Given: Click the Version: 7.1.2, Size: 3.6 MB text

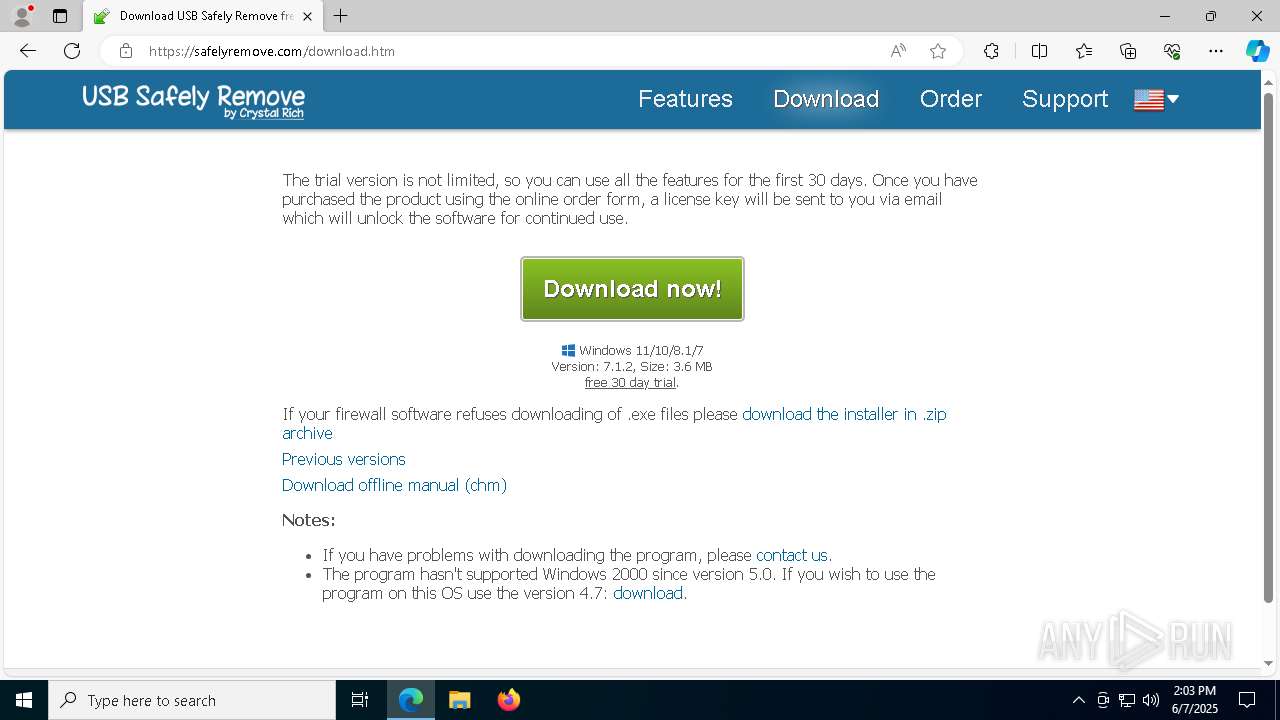Looking at the screenshot, I should [632, 366].
